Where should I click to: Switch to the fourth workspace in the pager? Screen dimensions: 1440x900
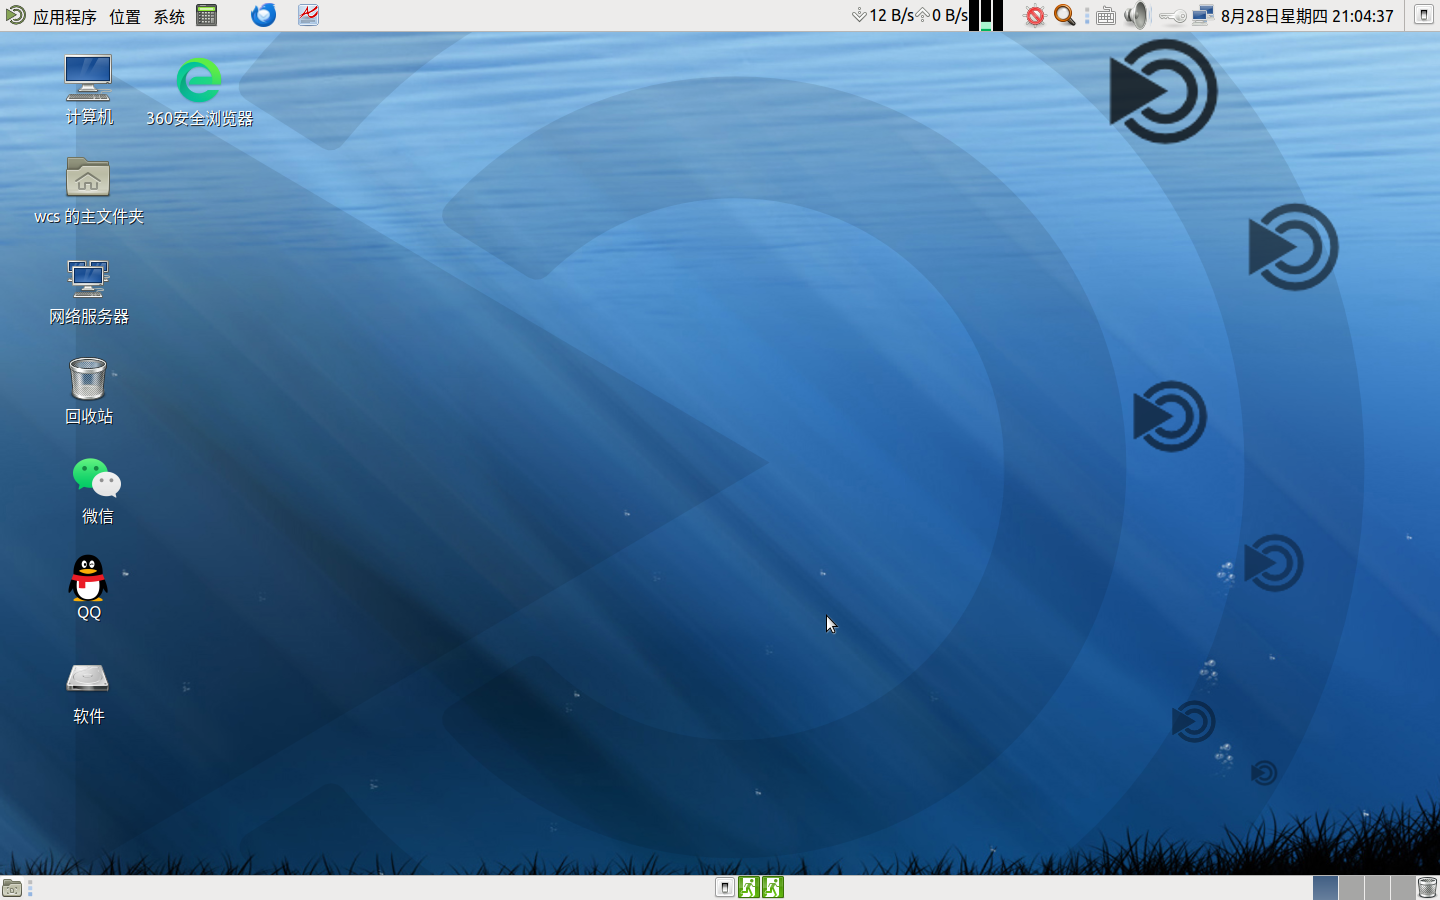pyautogui.click(x=1403, y=888)
